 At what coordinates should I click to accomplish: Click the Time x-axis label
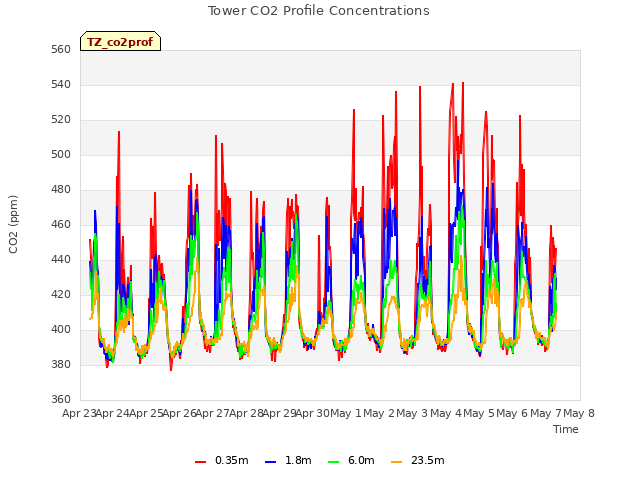(566, 429)
